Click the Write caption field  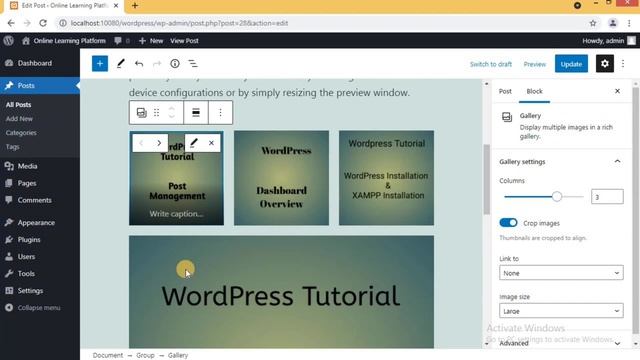[176, 213]
